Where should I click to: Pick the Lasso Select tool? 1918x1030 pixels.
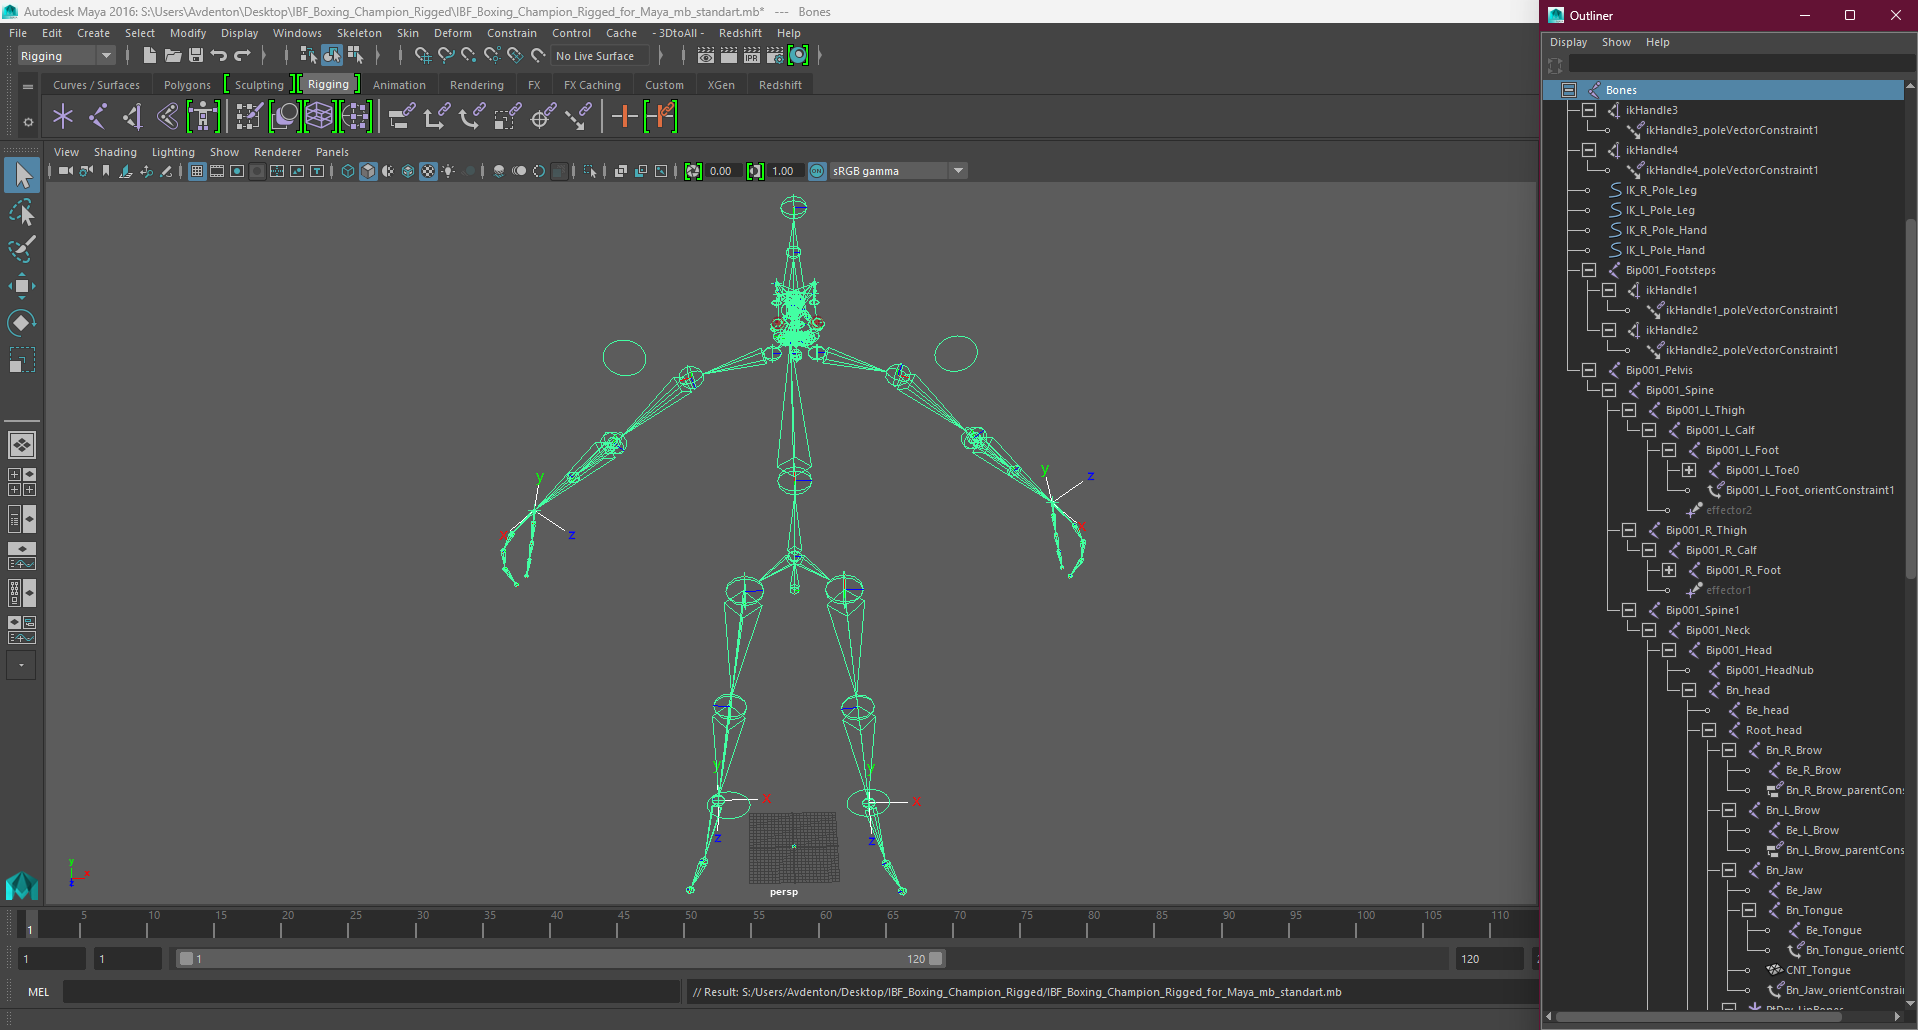22,212
